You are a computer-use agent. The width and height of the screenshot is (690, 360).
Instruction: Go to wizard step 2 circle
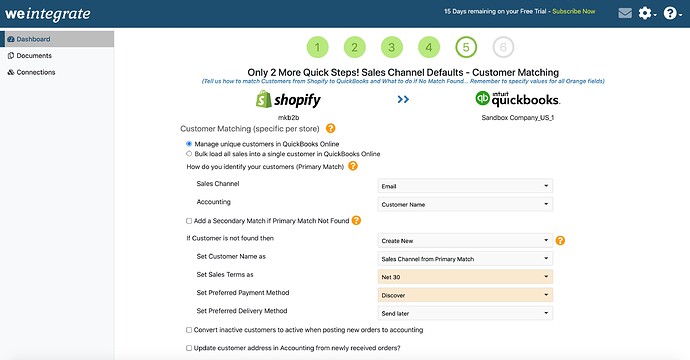(354, 47)
